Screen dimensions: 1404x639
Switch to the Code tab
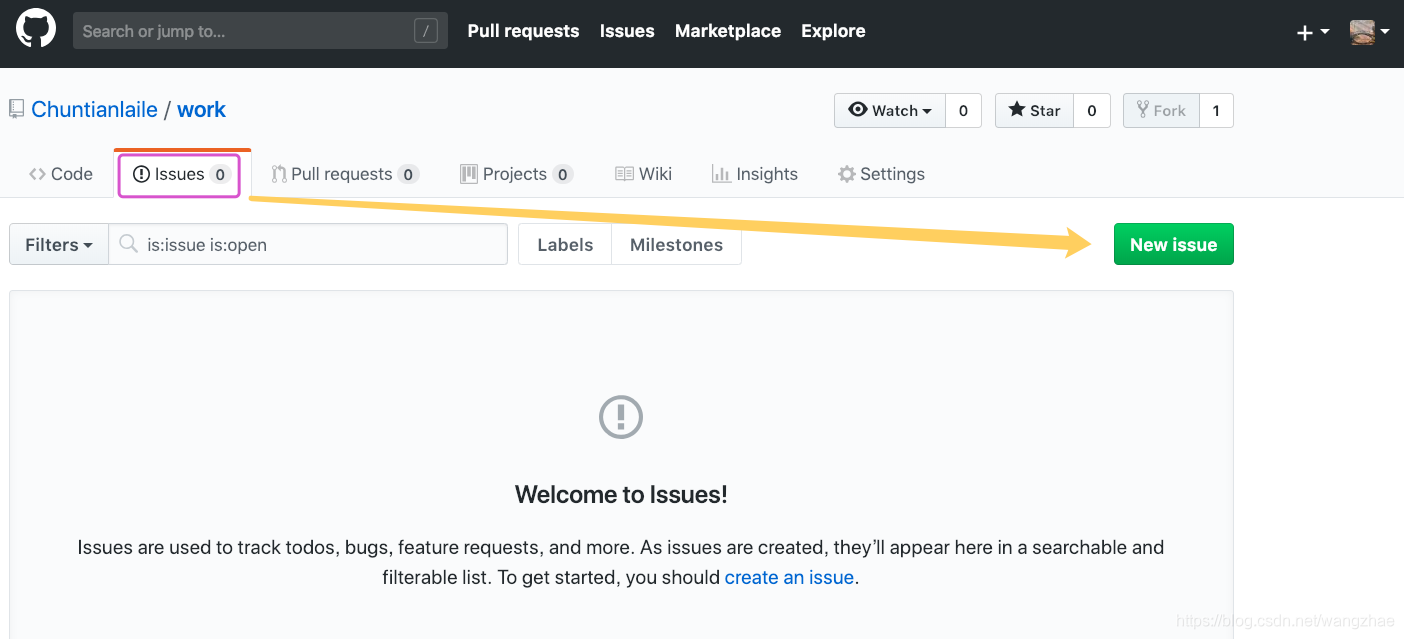click(61, 174)
